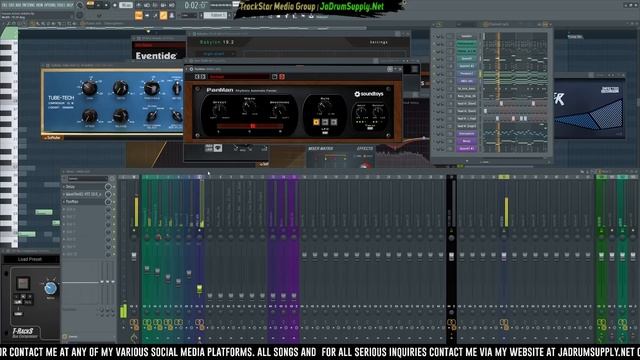Click the time display 0:02

[x=196, y=5]
